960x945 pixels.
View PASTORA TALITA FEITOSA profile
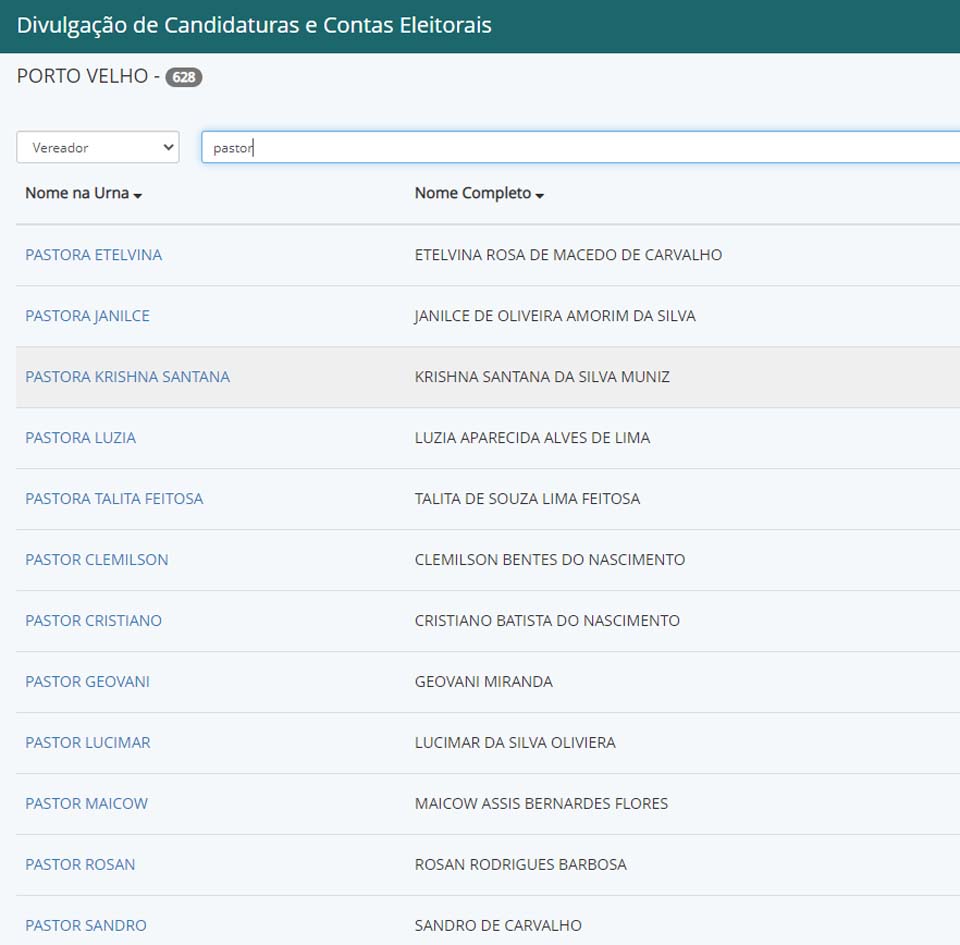click(114, 499)
